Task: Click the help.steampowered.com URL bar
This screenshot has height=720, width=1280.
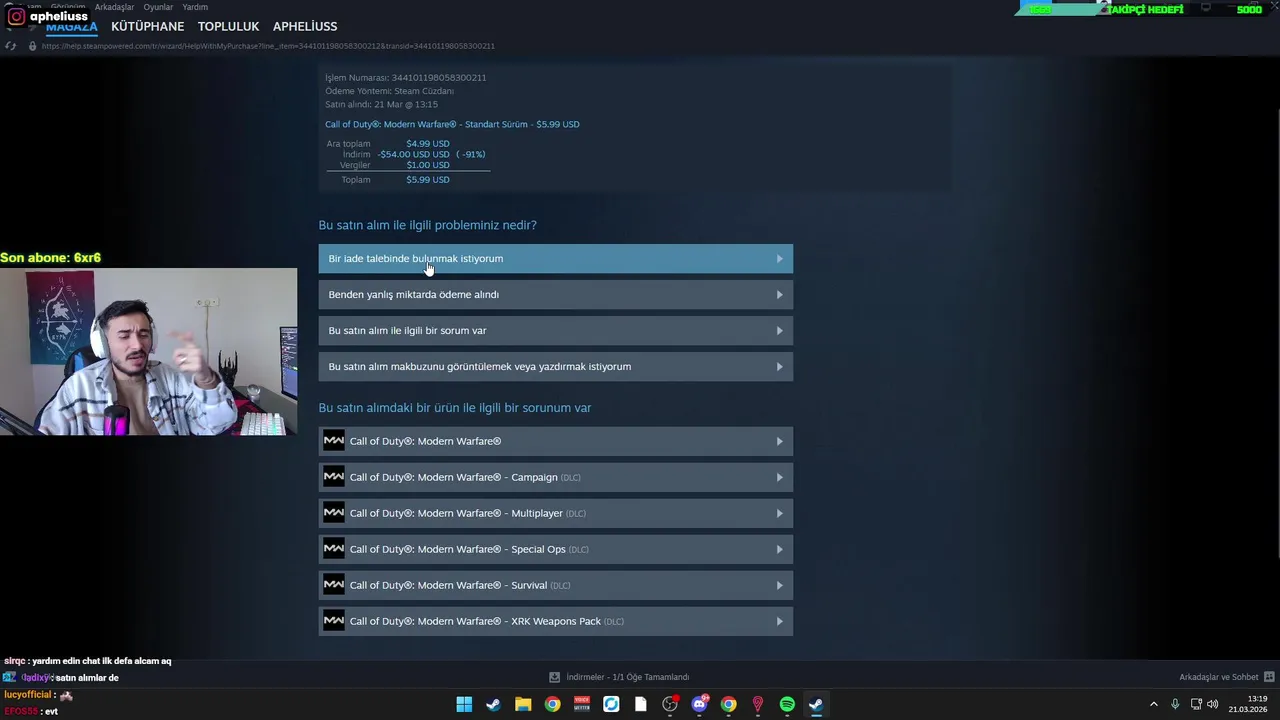Action: pos(268,46)
